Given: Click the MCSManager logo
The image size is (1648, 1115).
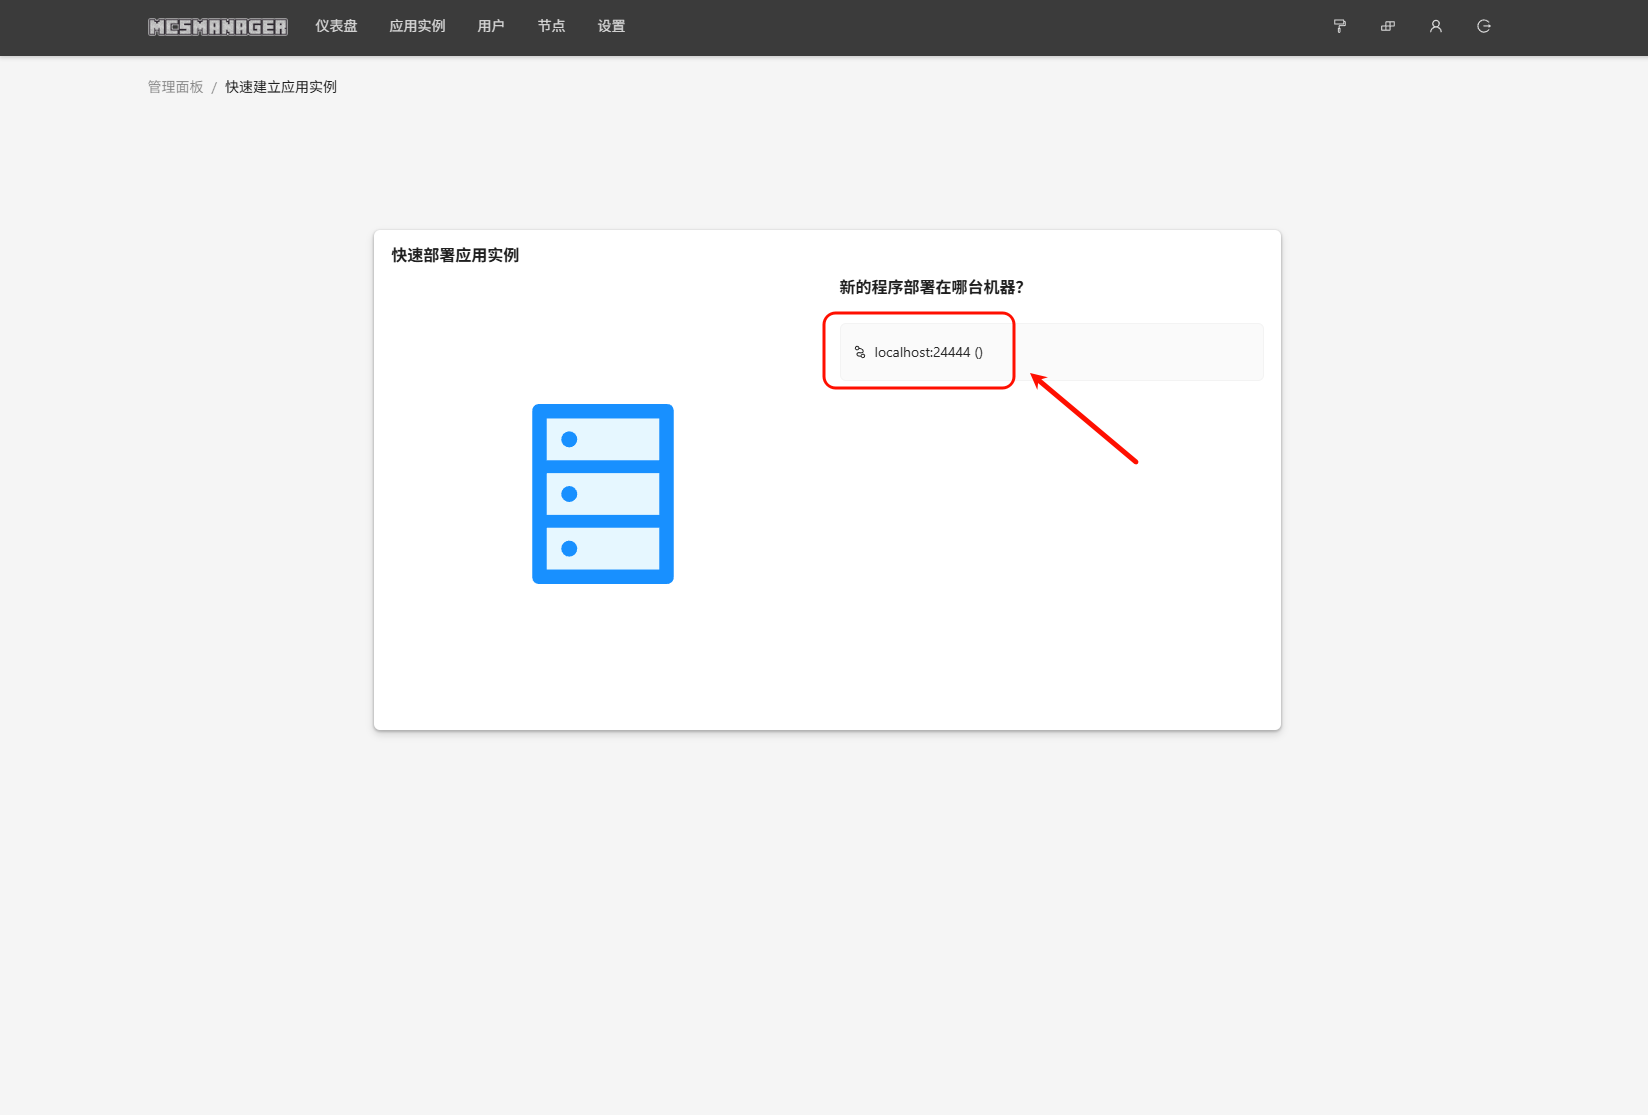Looking at the screenshot, I should [x=218, y=27].
